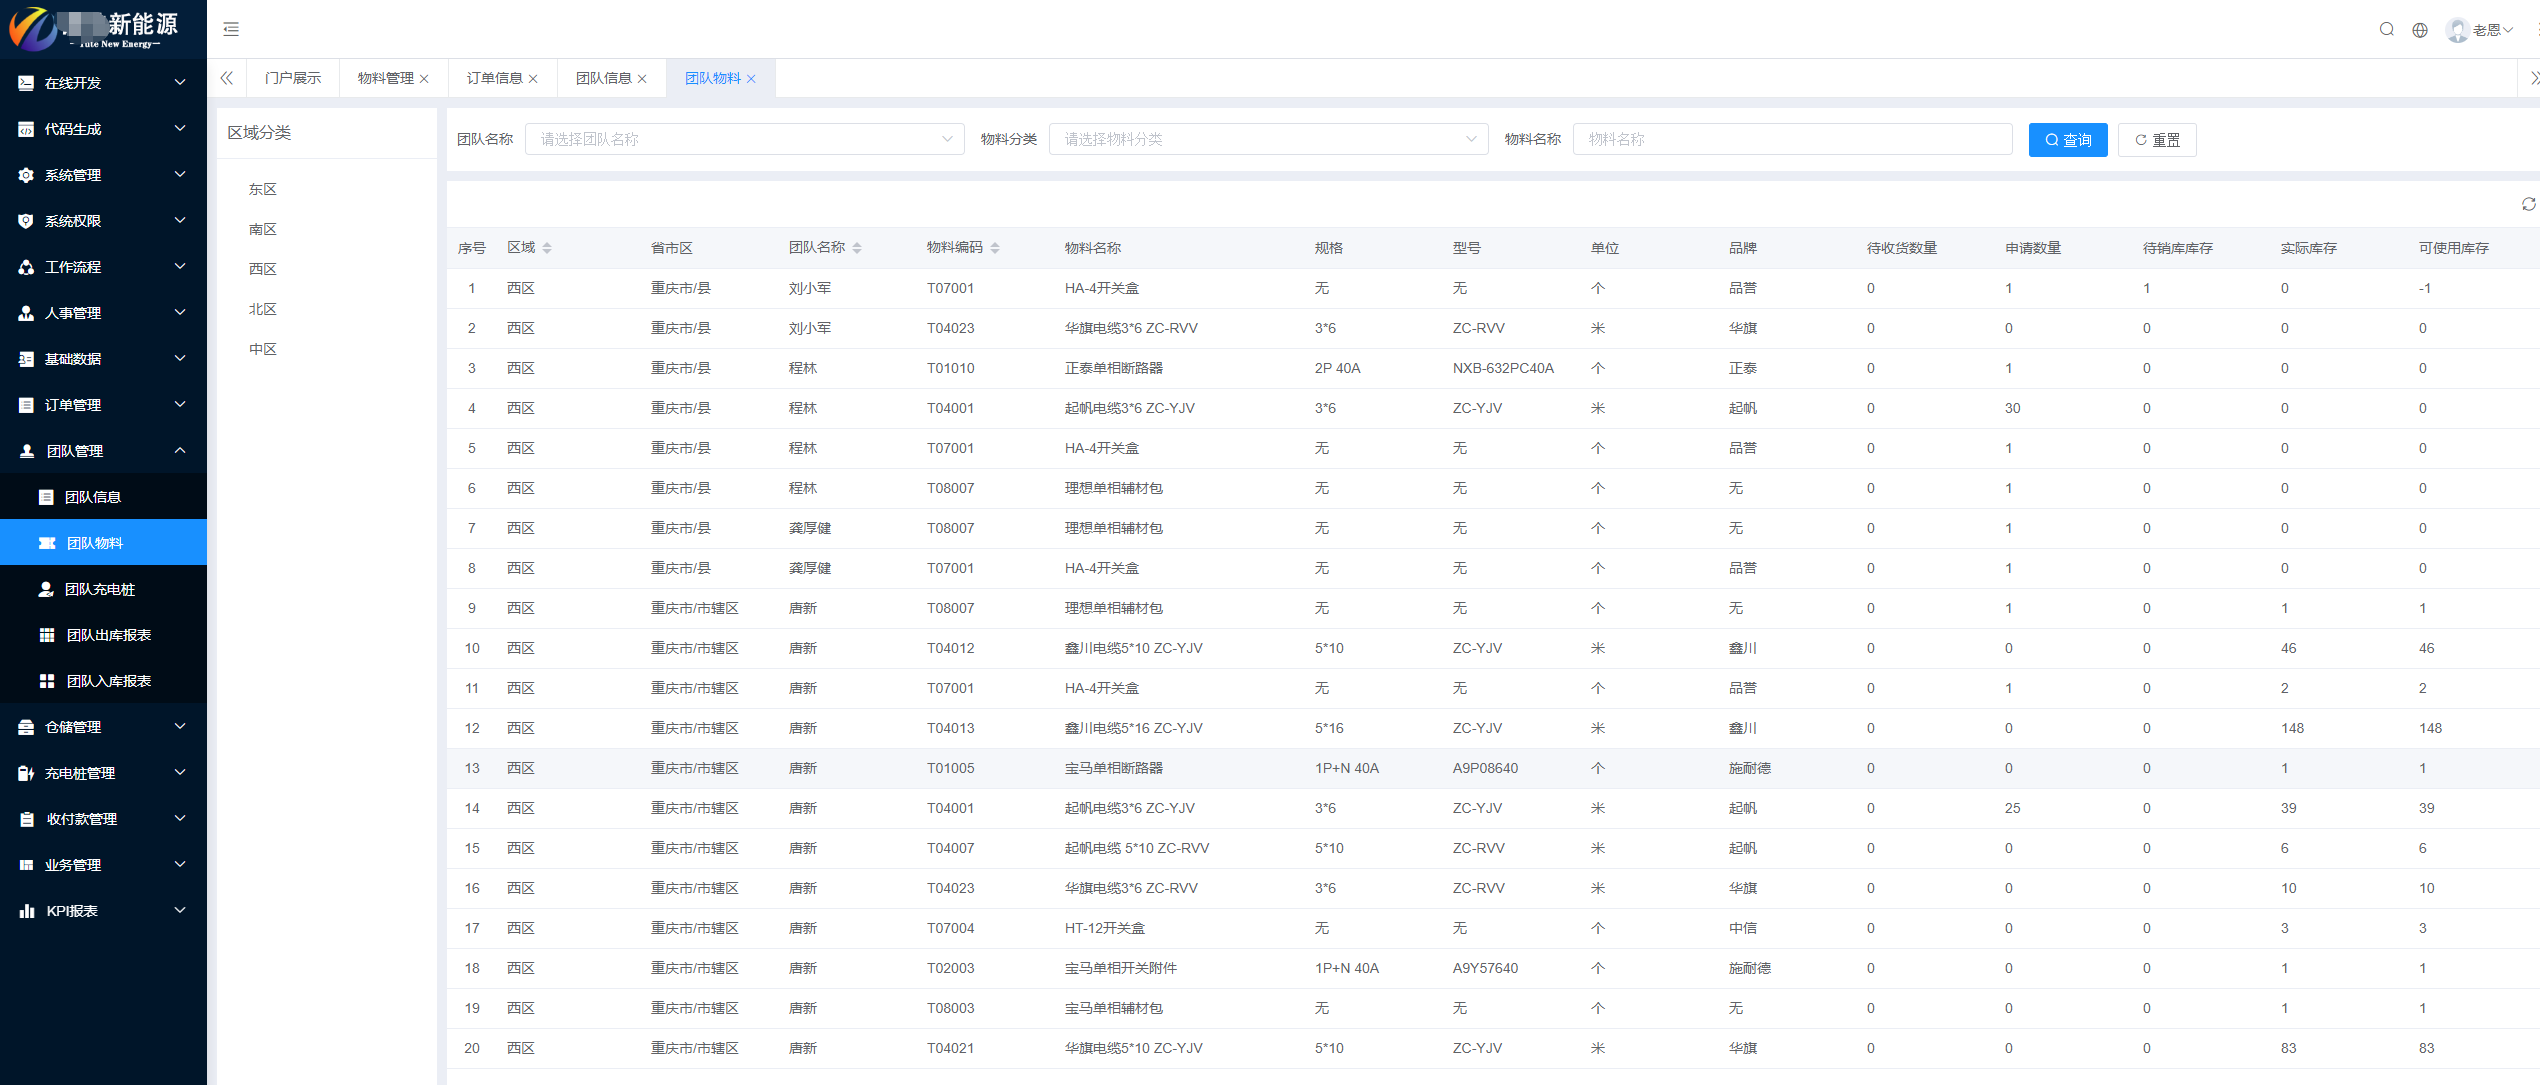Expand the 工作流程 menu chevron
This screenshot has width=2540, height=1085.
(x=180, y=266)
